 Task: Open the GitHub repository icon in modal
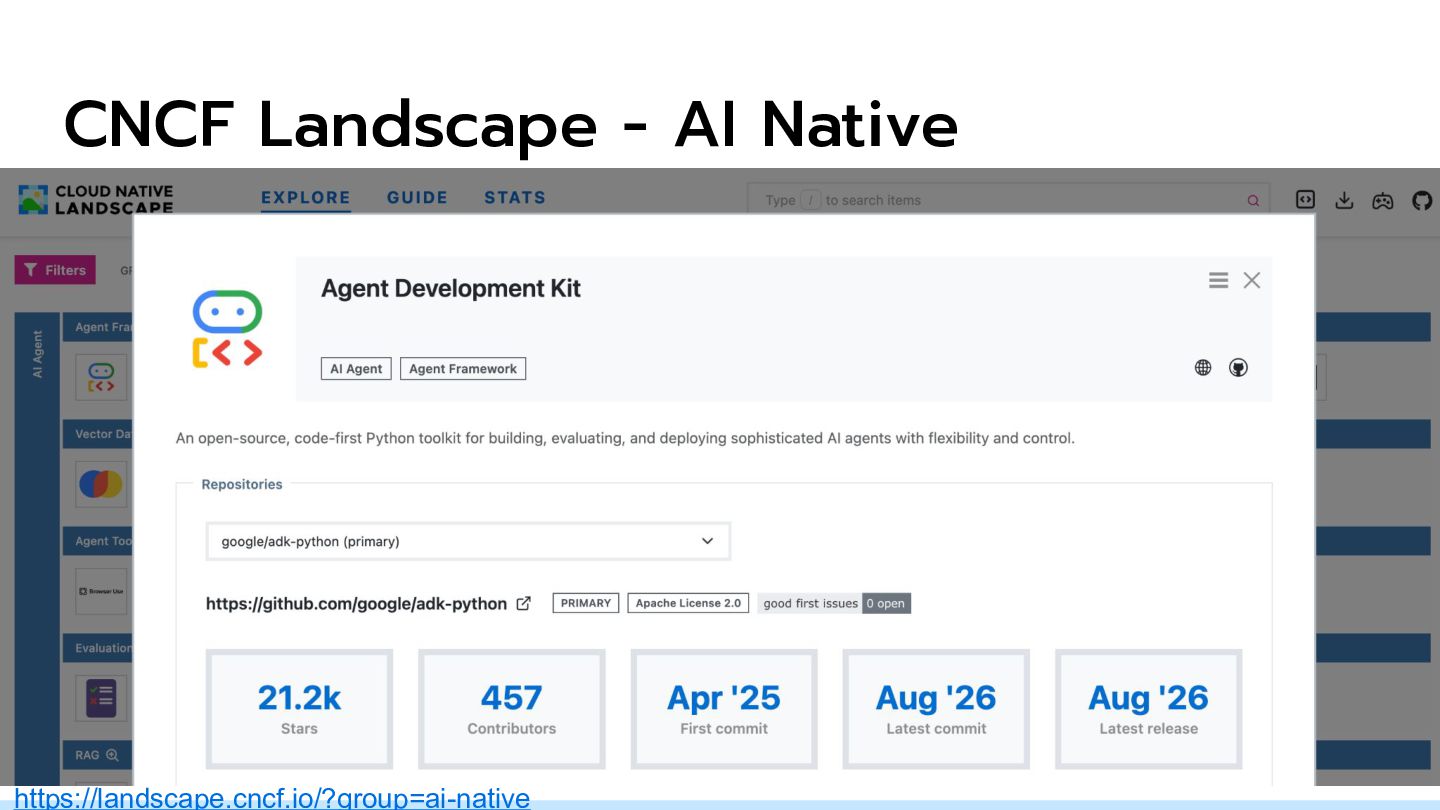pos(1238,368)
